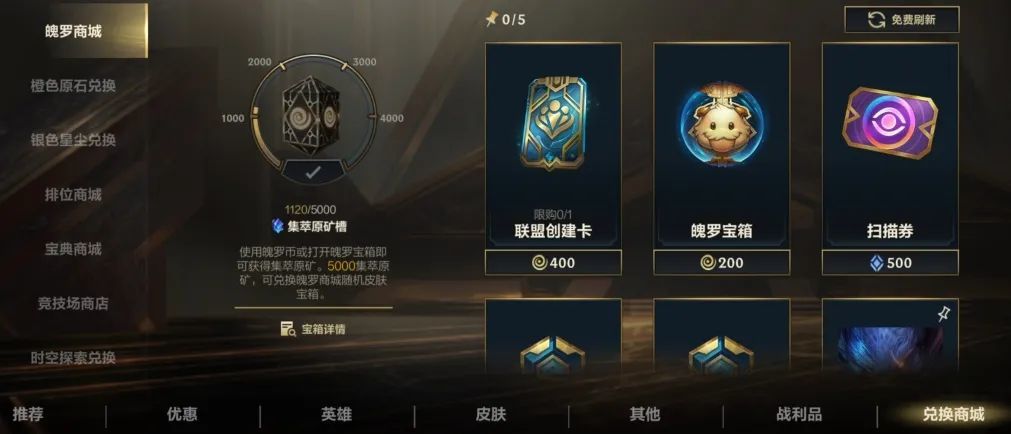The height and width of the screenshot is (434, 1011).
Task: Open the 宝箱详情 link
Action: (x=313, y=329)
